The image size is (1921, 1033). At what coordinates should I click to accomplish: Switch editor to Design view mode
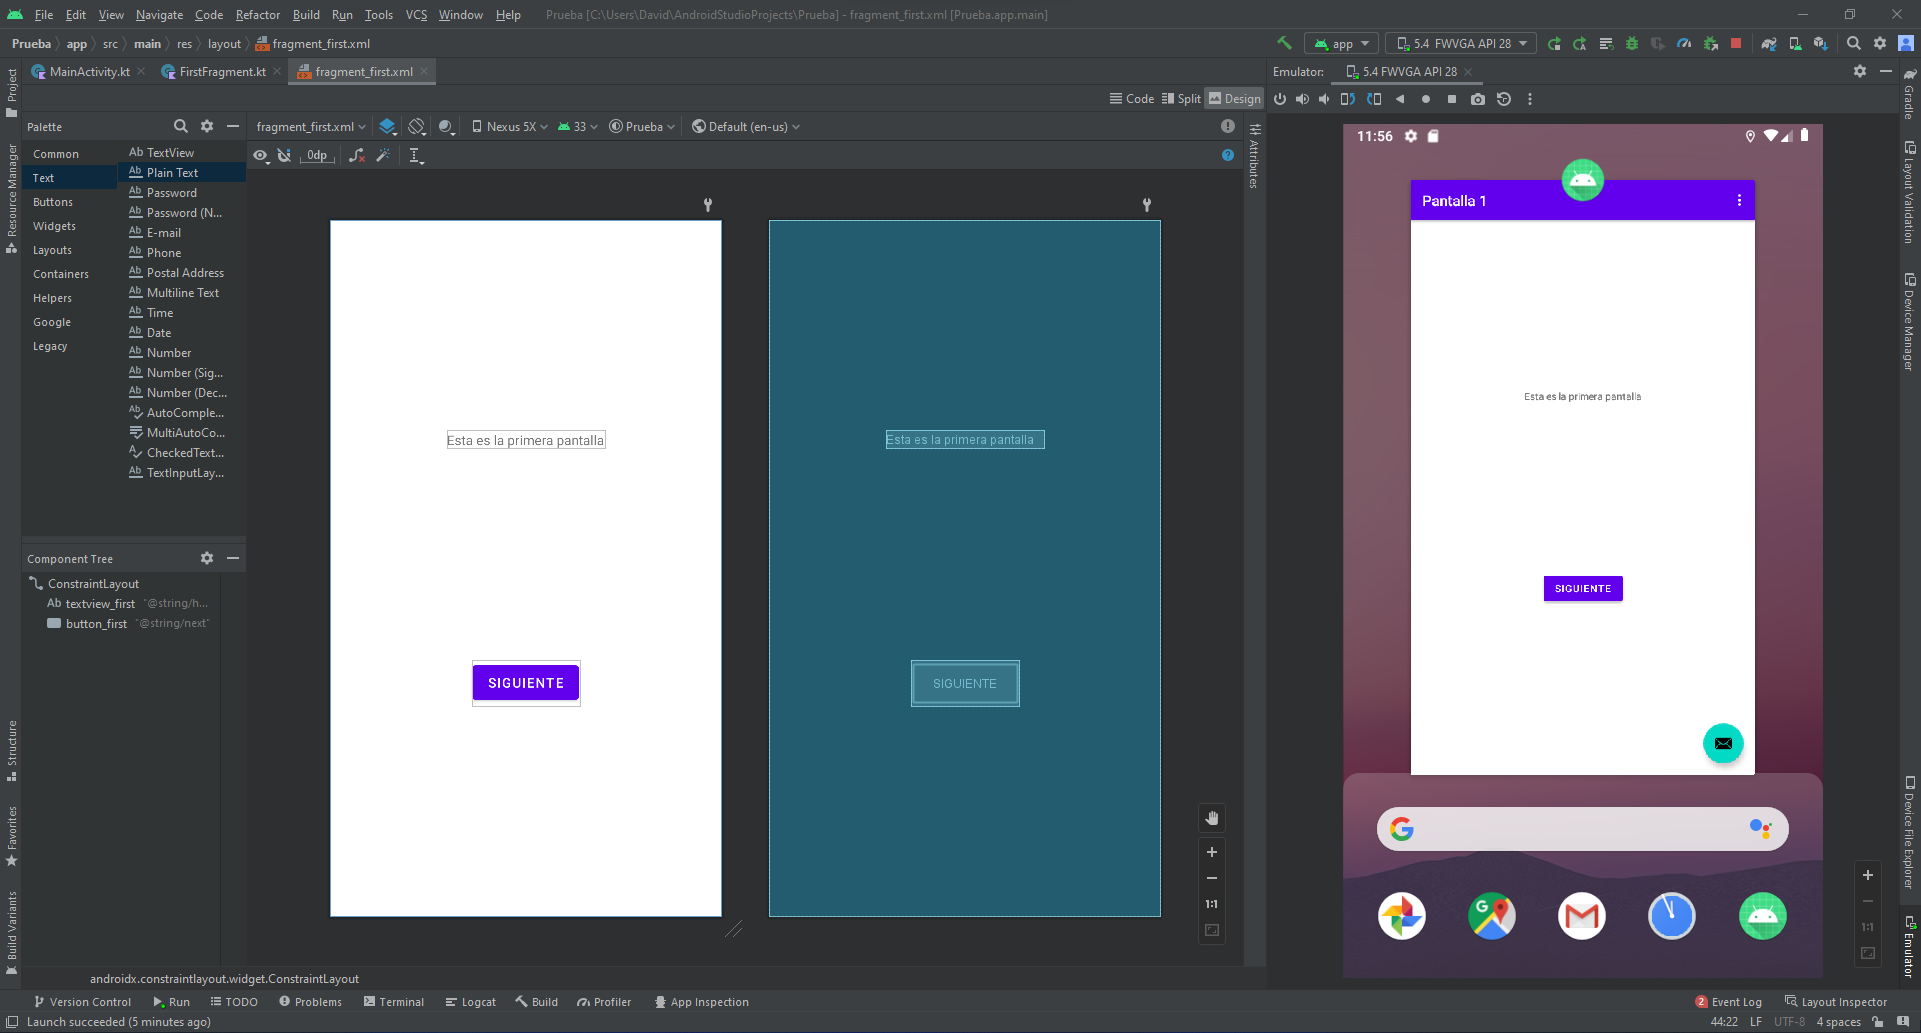(1235, 98)
